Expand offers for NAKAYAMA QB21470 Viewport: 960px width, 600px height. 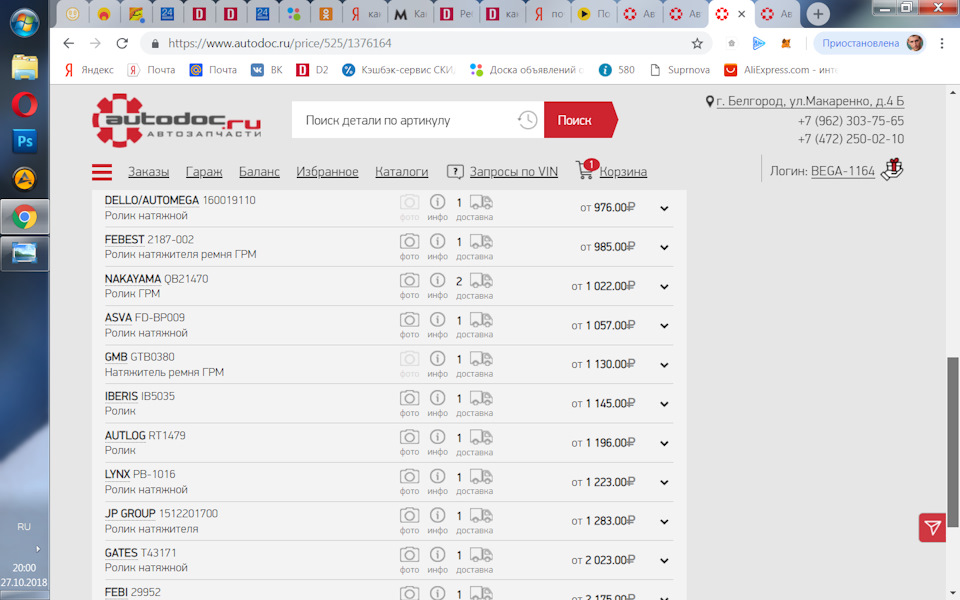pyautogui.click(x=664, y=287)
